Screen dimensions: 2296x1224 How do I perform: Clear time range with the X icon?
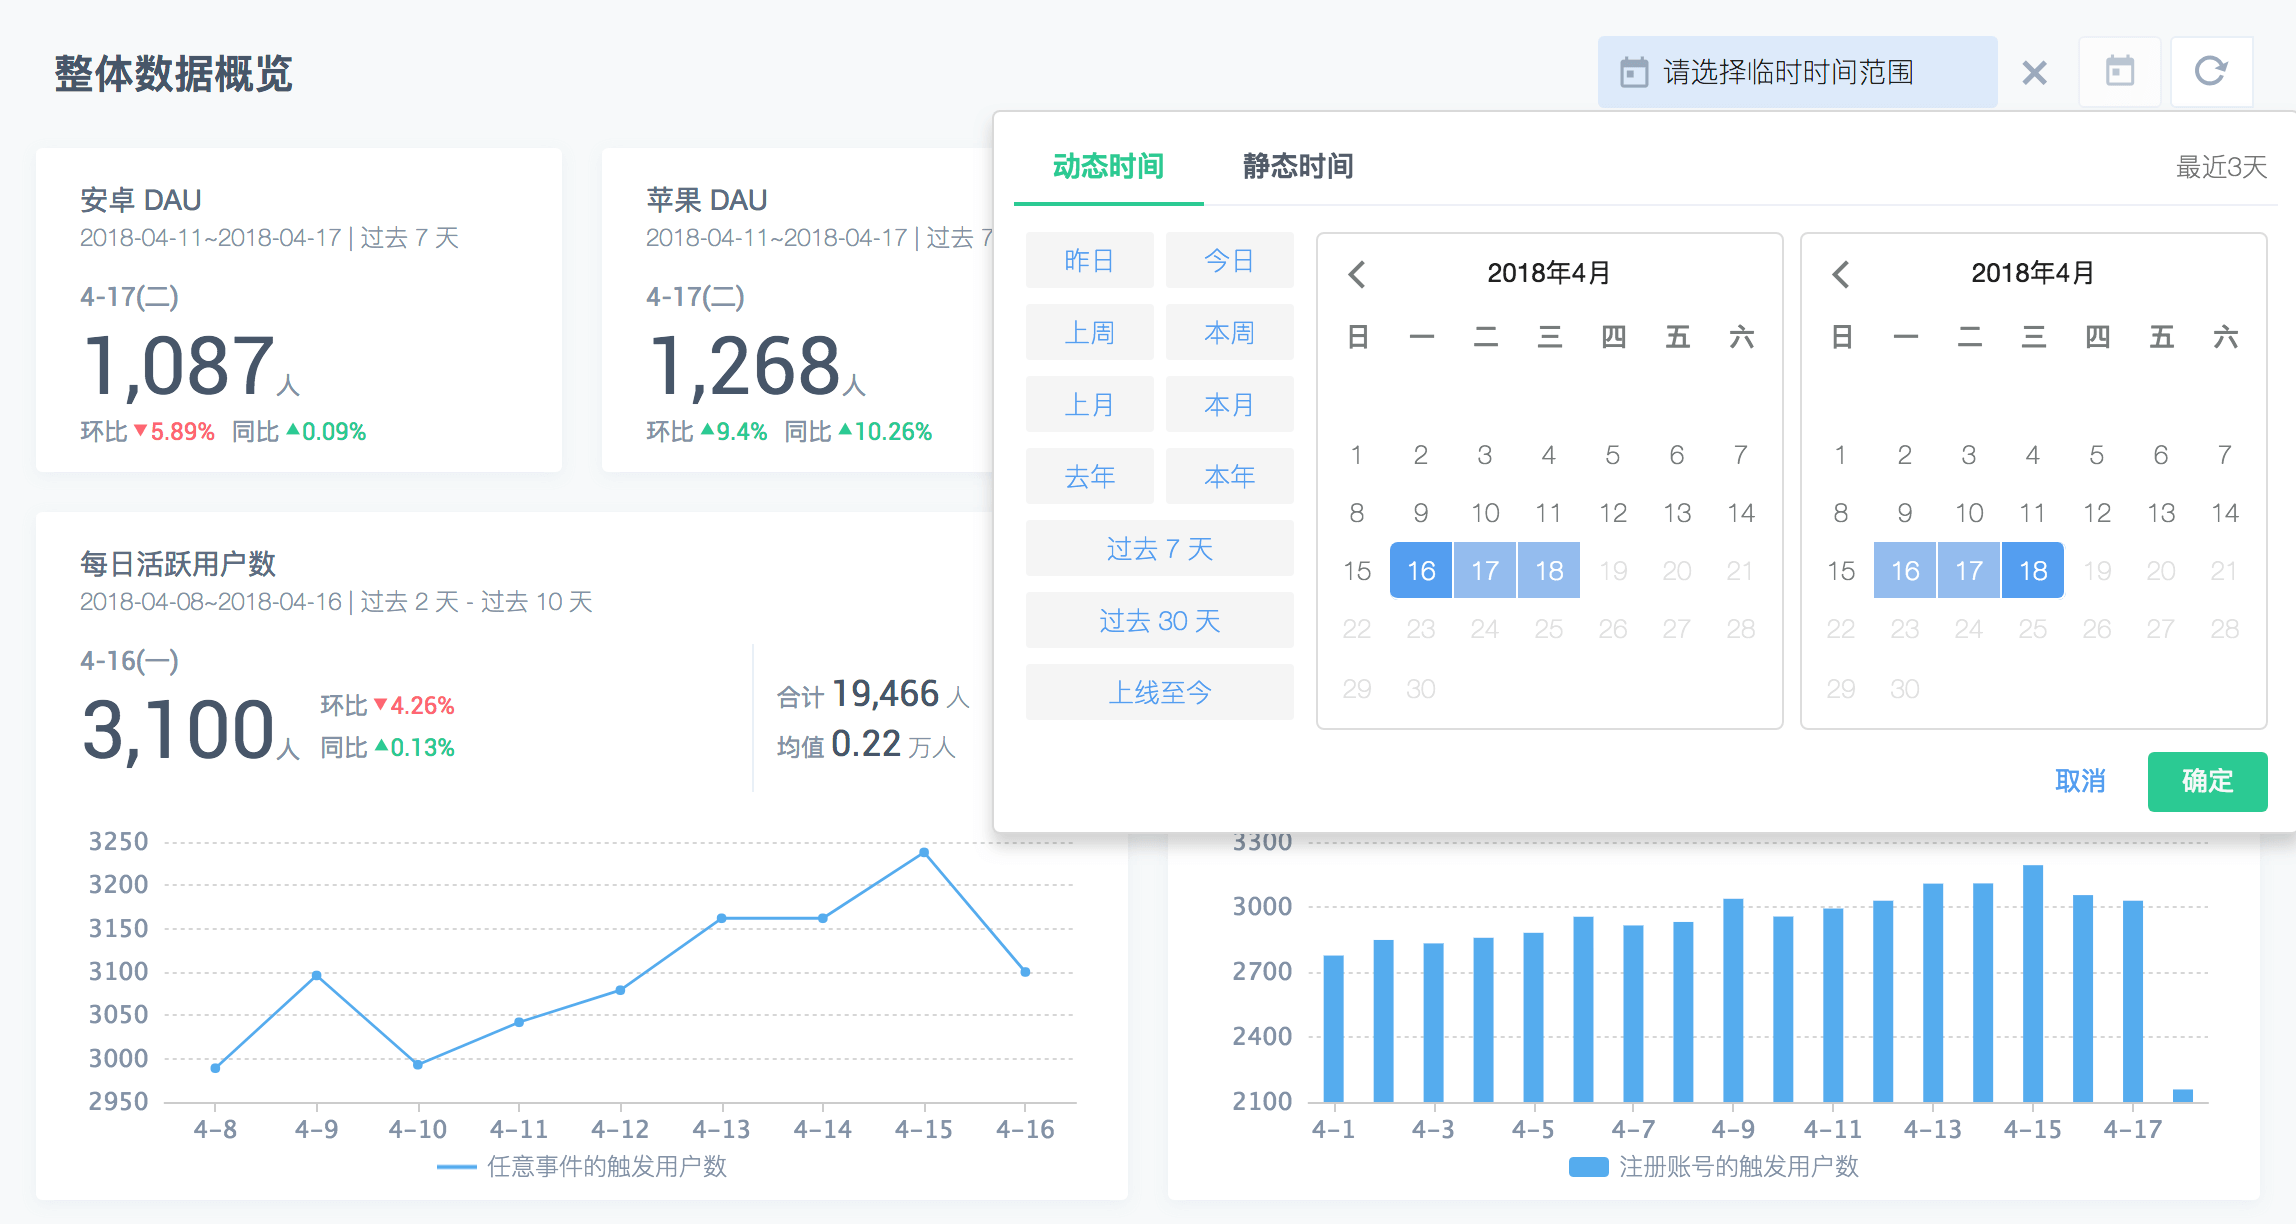(2034, 73)
